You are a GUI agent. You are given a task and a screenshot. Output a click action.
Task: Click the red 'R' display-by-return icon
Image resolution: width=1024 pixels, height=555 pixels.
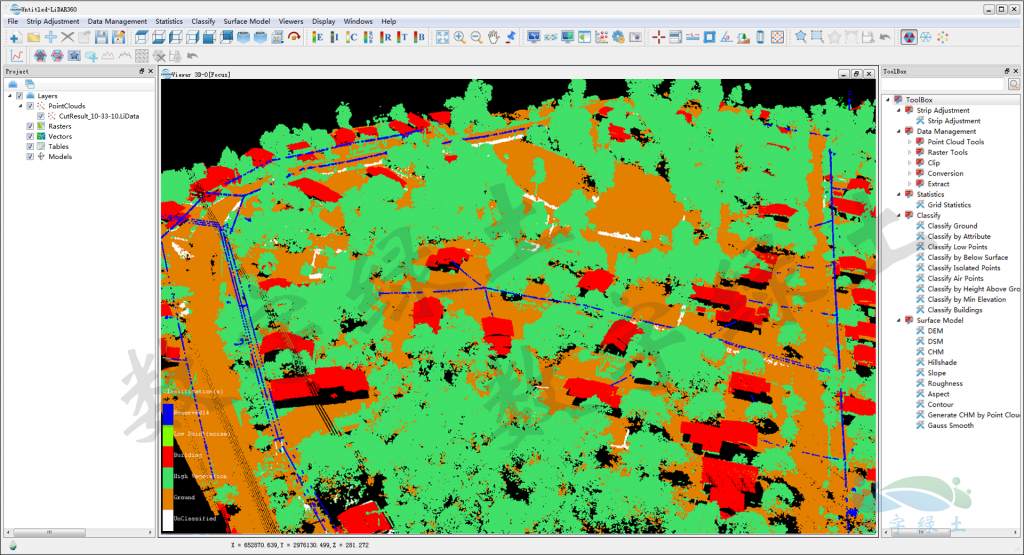pos(387,37)
